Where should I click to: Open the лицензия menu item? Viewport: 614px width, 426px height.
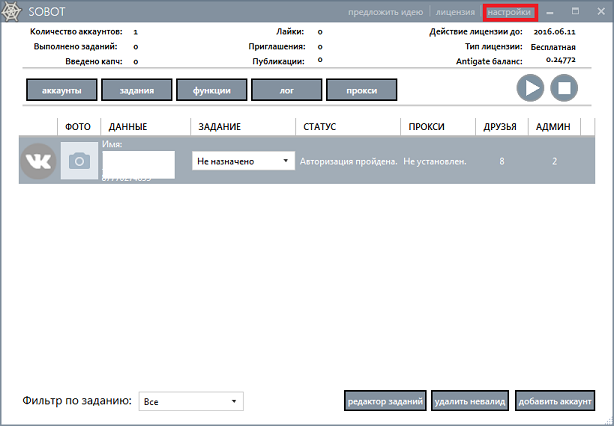[x=455, y=12]
